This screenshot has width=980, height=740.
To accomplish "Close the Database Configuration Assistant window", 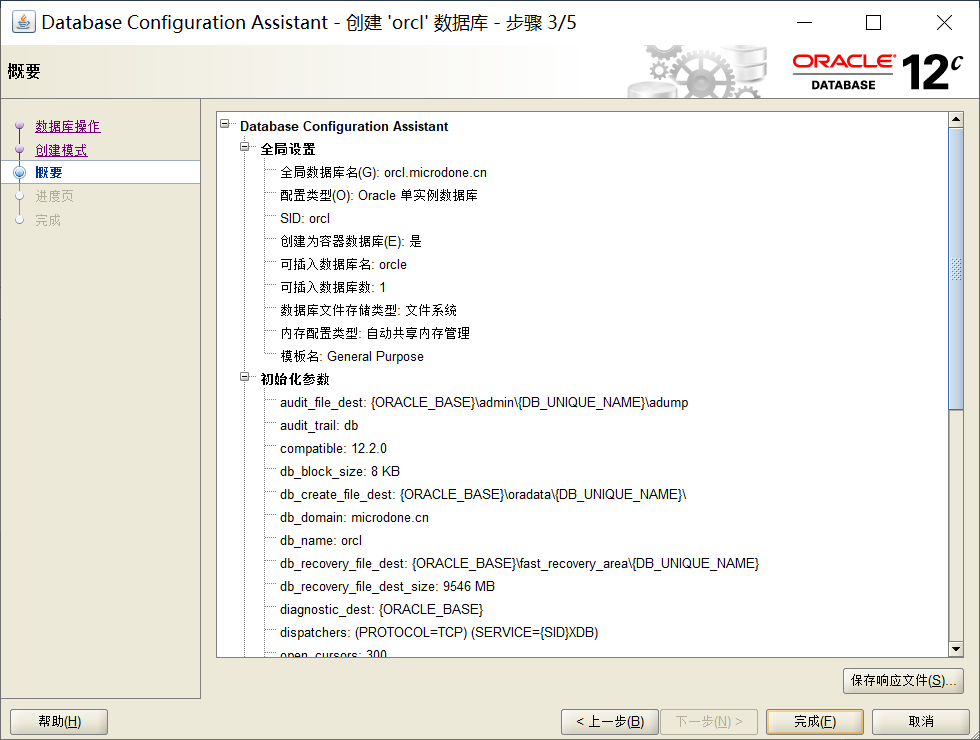I will tap(944, 22).
